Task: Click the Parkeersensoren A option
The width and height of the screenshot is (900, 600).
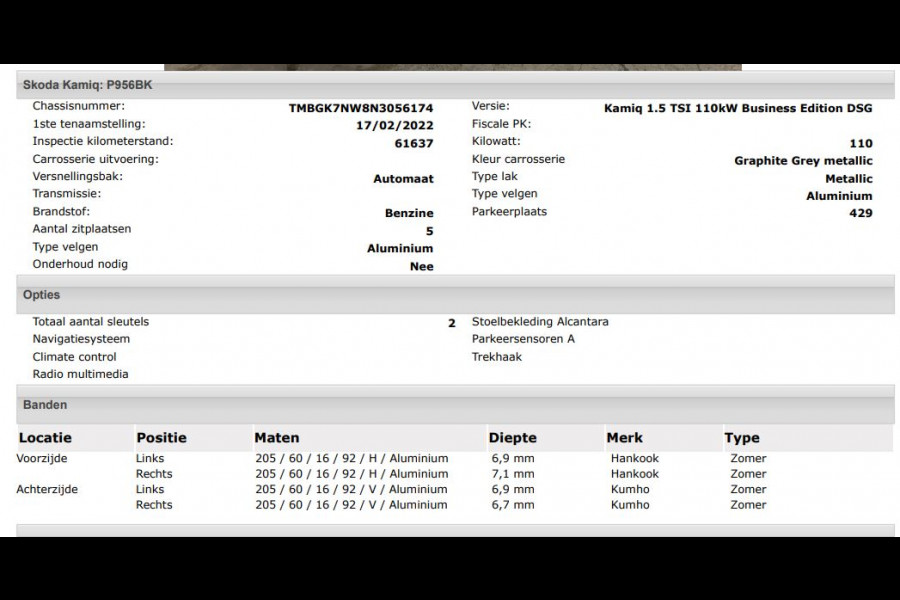Action: point(523,339)
